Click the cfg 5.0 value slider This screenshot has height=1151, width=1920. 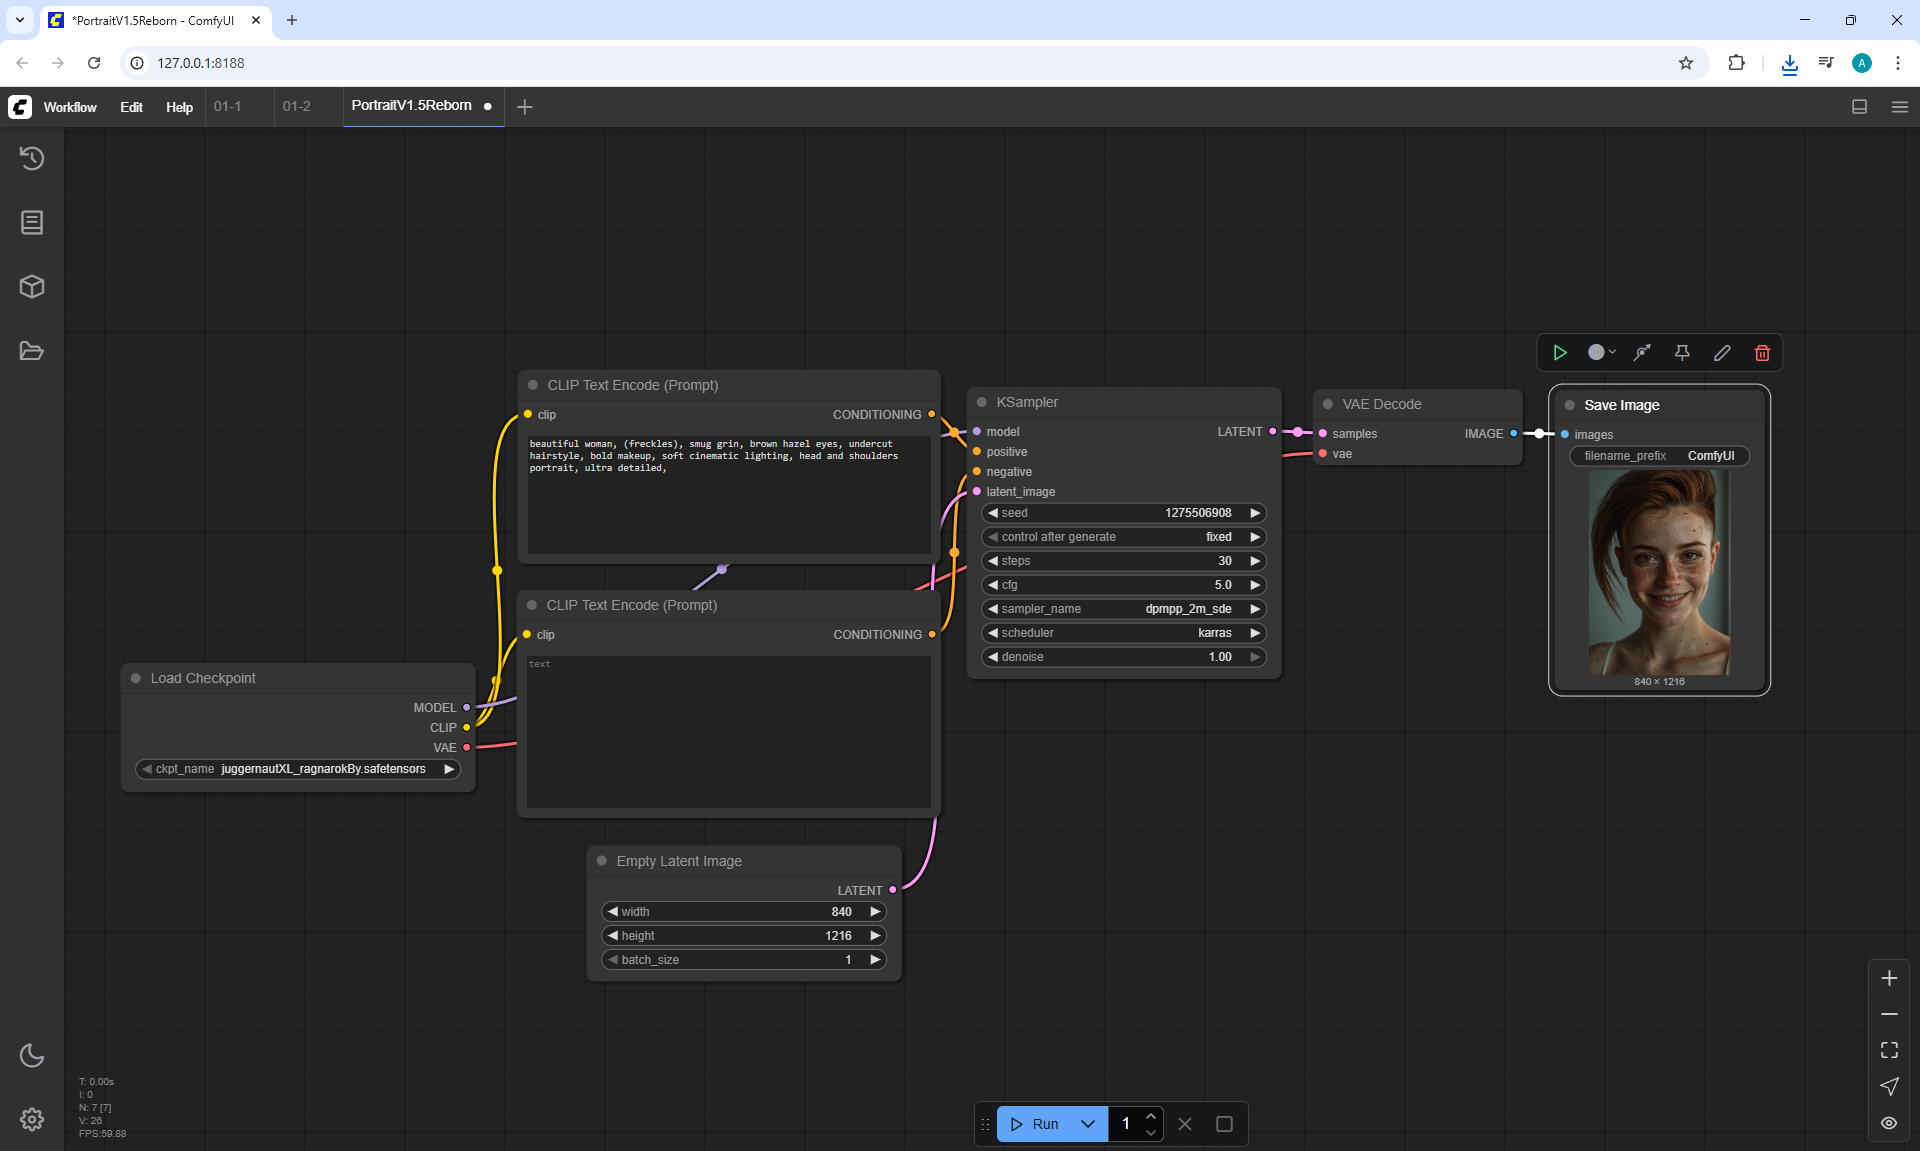[x=1124, y=585]
